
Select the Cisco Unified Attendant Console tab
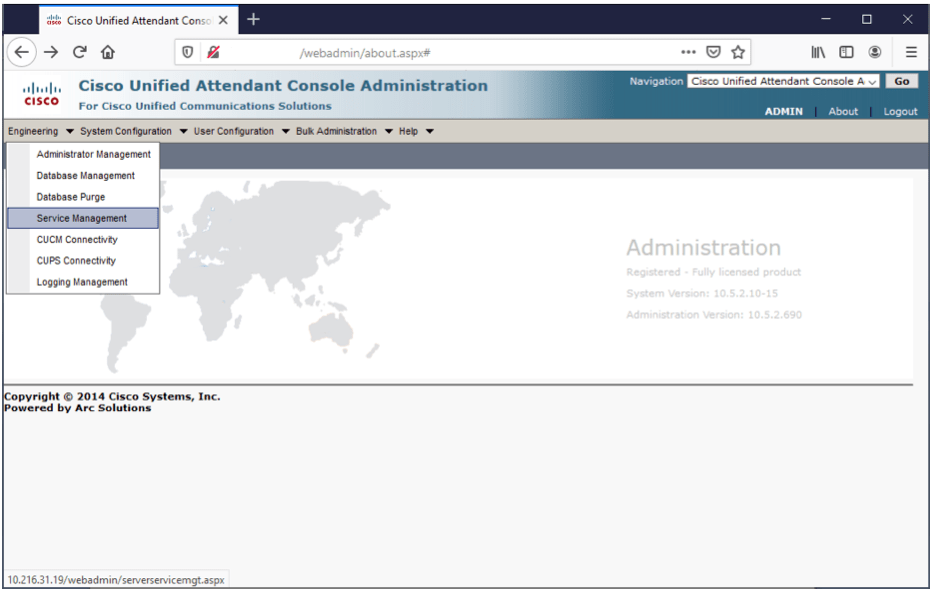click(x=139, y=20)
